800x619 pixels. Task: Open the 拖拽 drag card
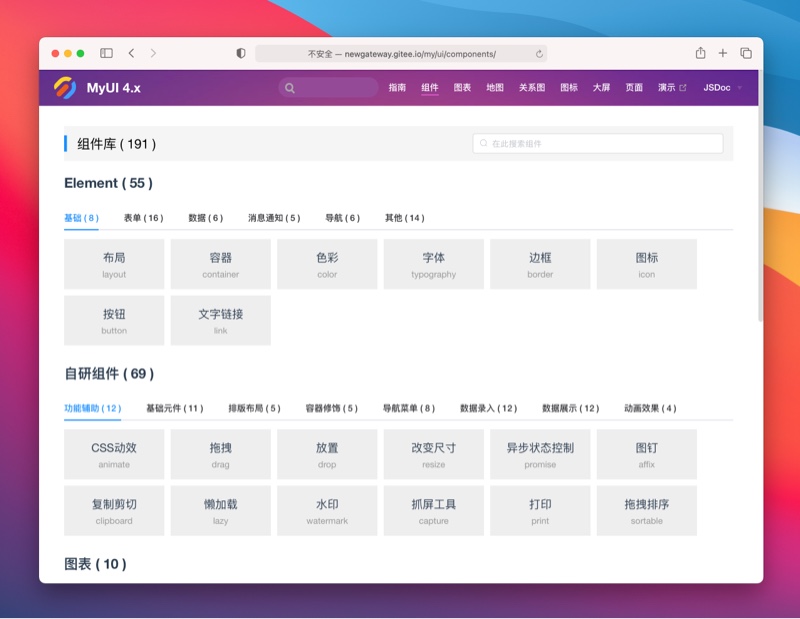[x=220, y=454]
